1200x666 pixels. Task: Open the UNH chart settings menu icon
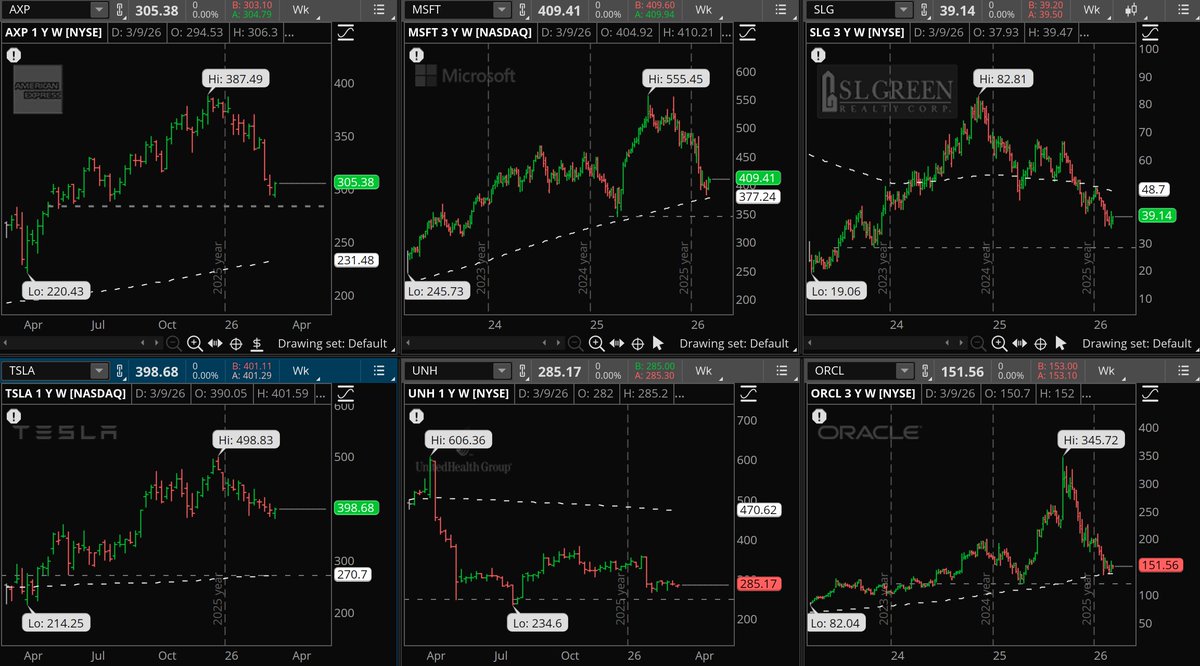tap(781, 371)
